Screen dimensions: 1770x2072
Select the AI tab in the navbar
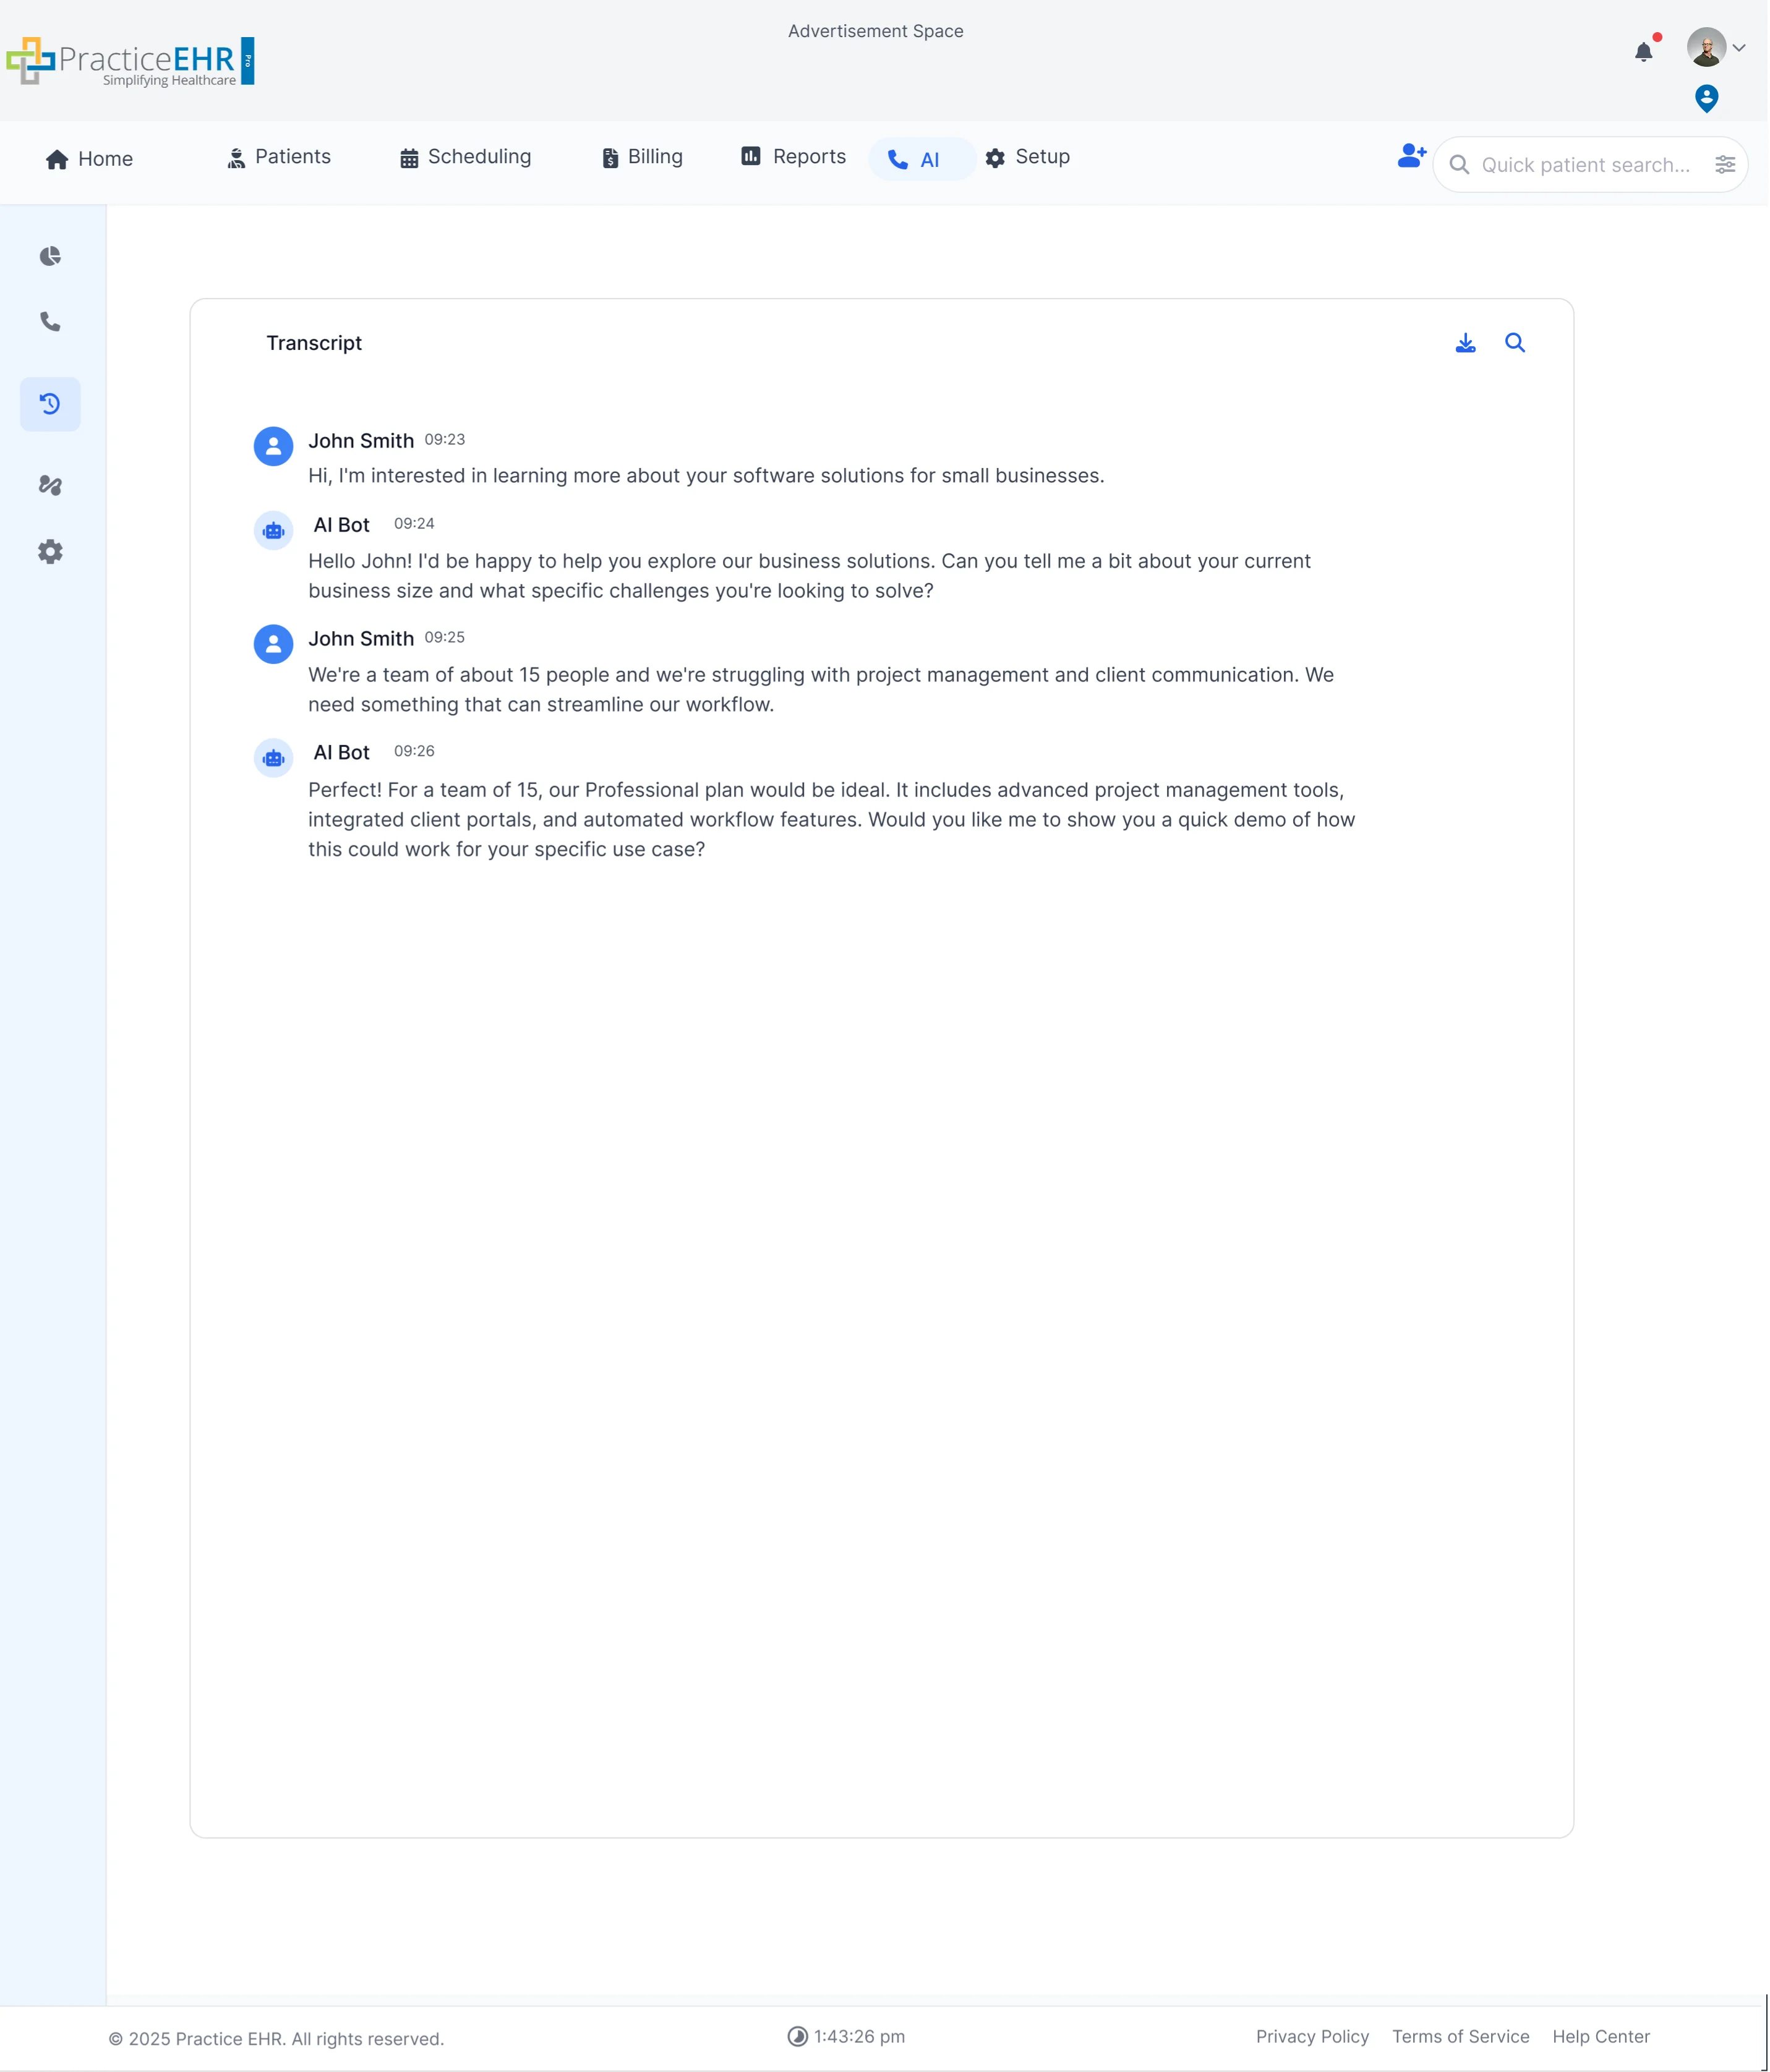[x=920, y=158]
